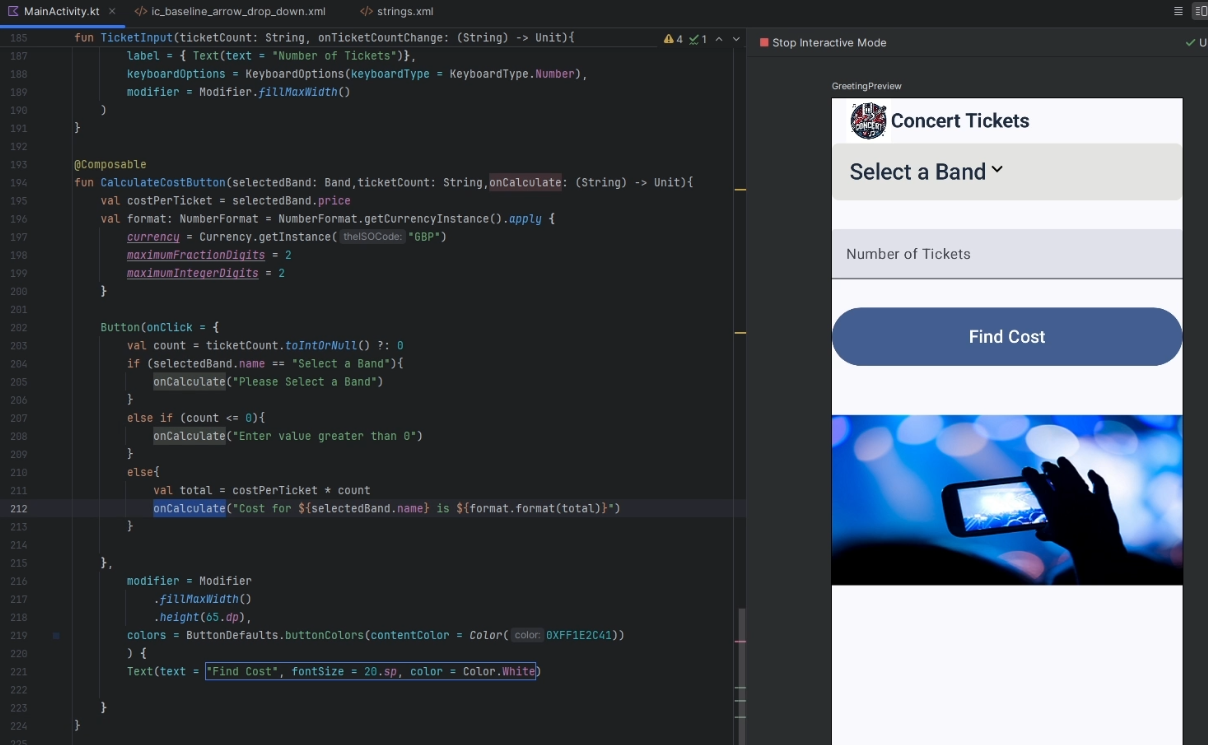Switch to ic_baseline_arrow_drop_down.xml tab
1208x745 pixels.
click(229, 11)
